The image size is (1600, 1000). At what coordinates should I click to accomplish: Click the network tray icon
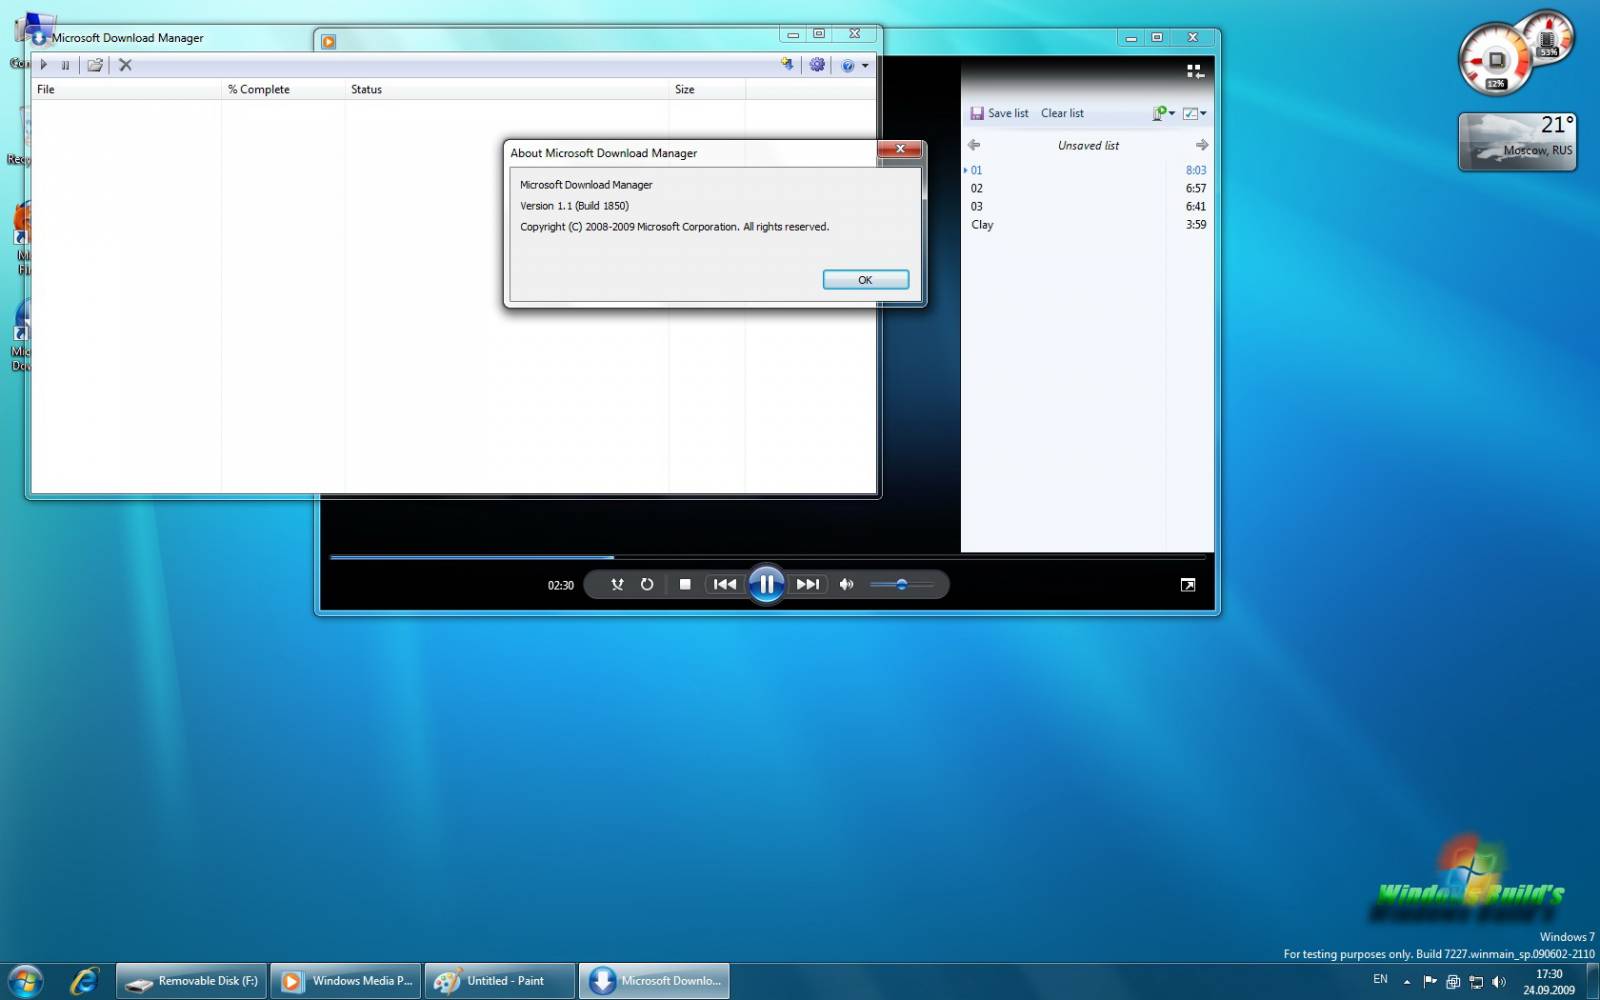click(1476, 982)
